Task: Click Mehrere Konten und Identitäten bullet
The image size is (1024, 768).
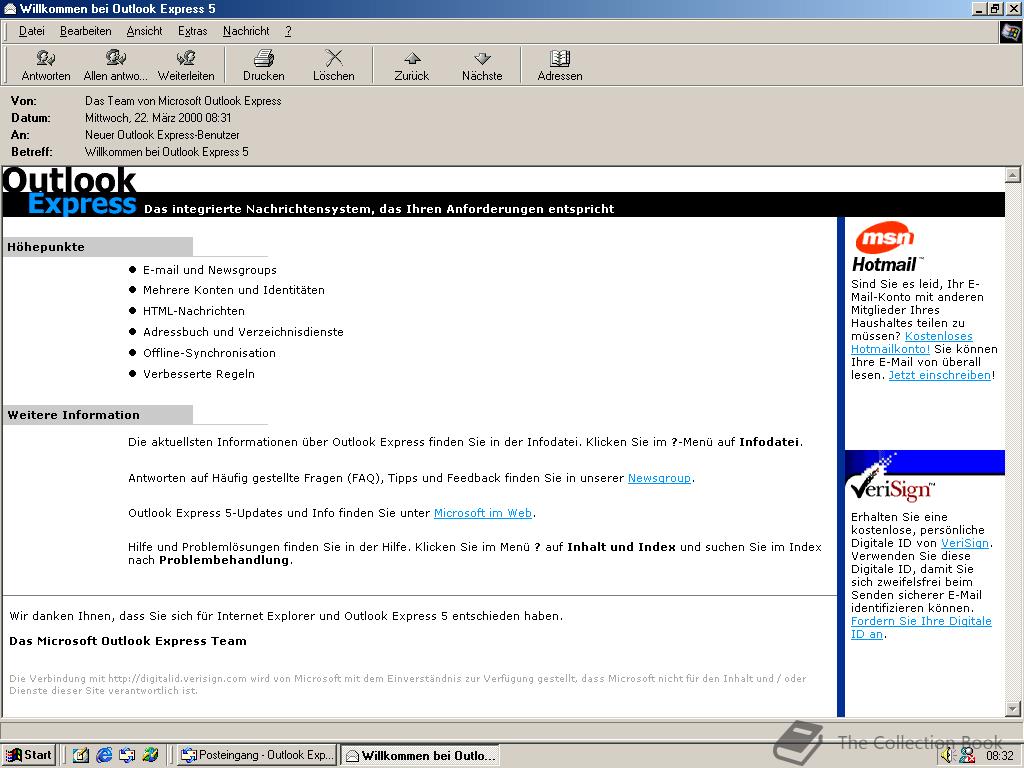Action: [234, 290]
